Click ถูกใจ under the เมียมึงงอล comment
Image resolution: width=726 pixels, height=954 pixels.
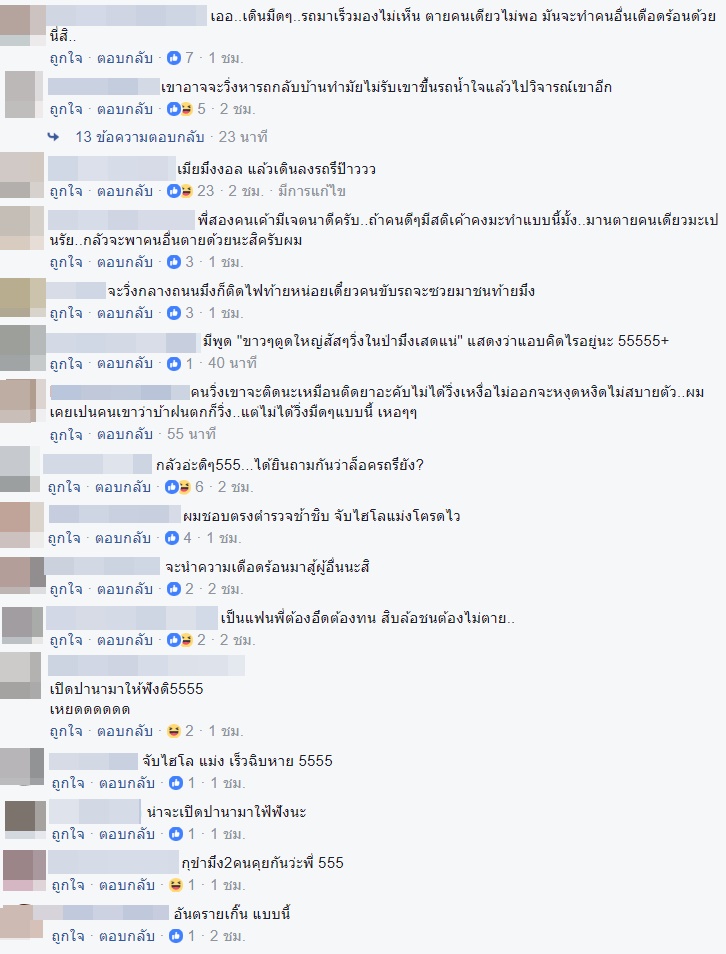click(66, 191)
